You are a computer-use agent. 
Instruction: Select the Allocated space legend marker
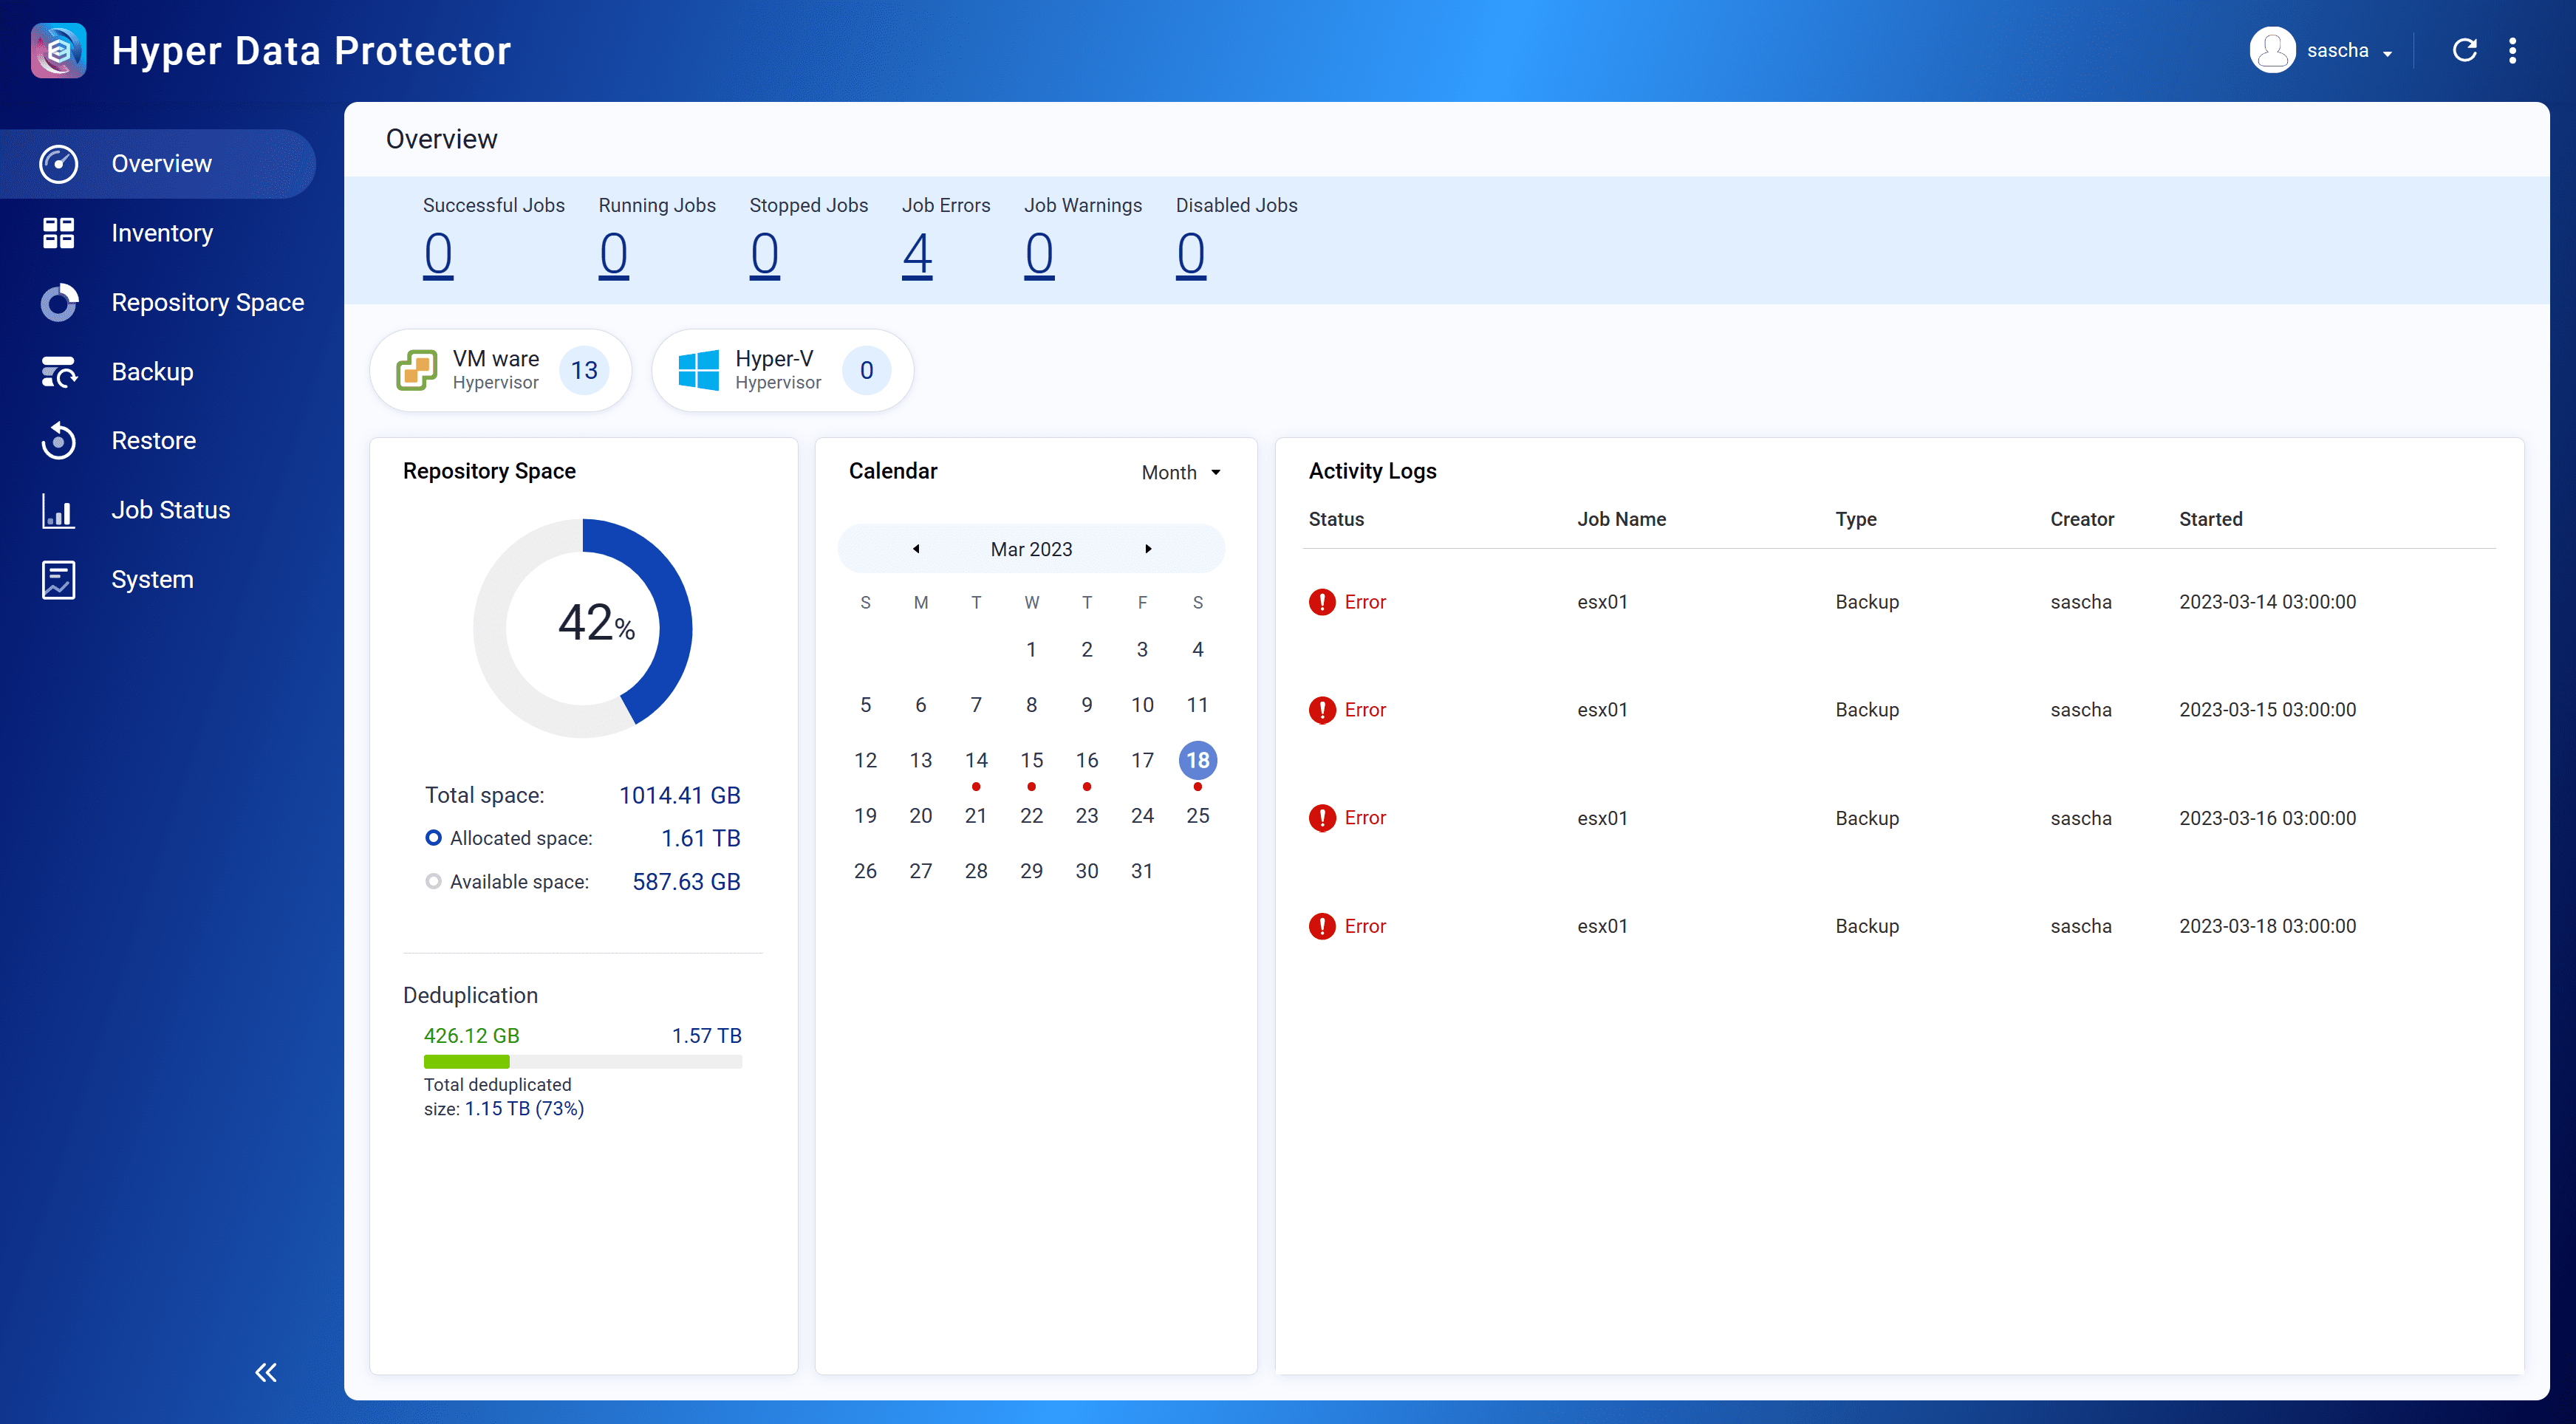[x=433, y=838]
